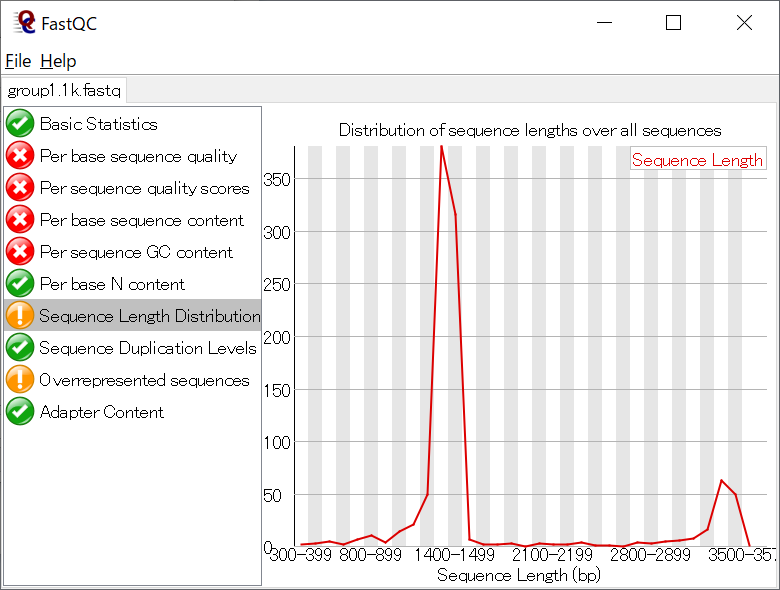780x590 pixels.
Task: Click the 200 y-axis value
Action: tap(277, 338)
